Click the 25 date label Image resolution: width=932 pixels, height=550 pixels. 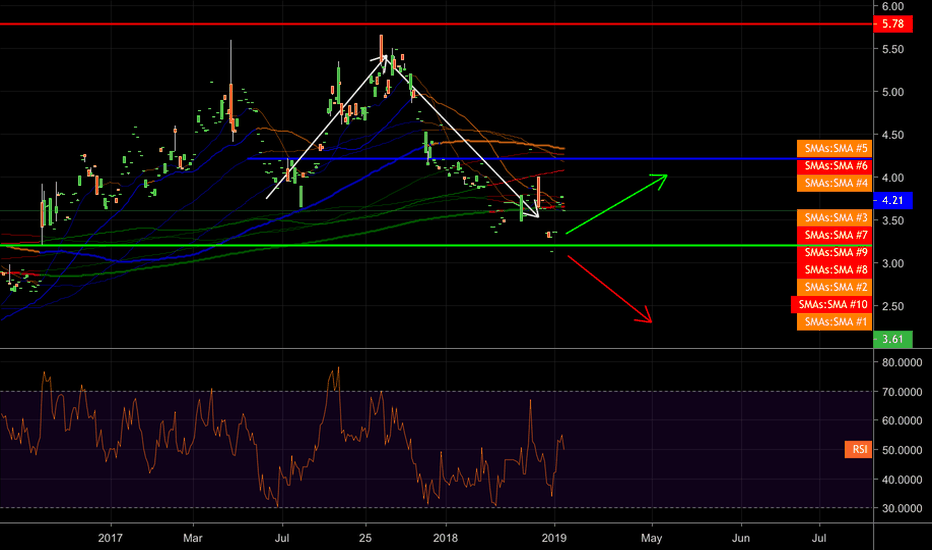(x=365, y=538)
